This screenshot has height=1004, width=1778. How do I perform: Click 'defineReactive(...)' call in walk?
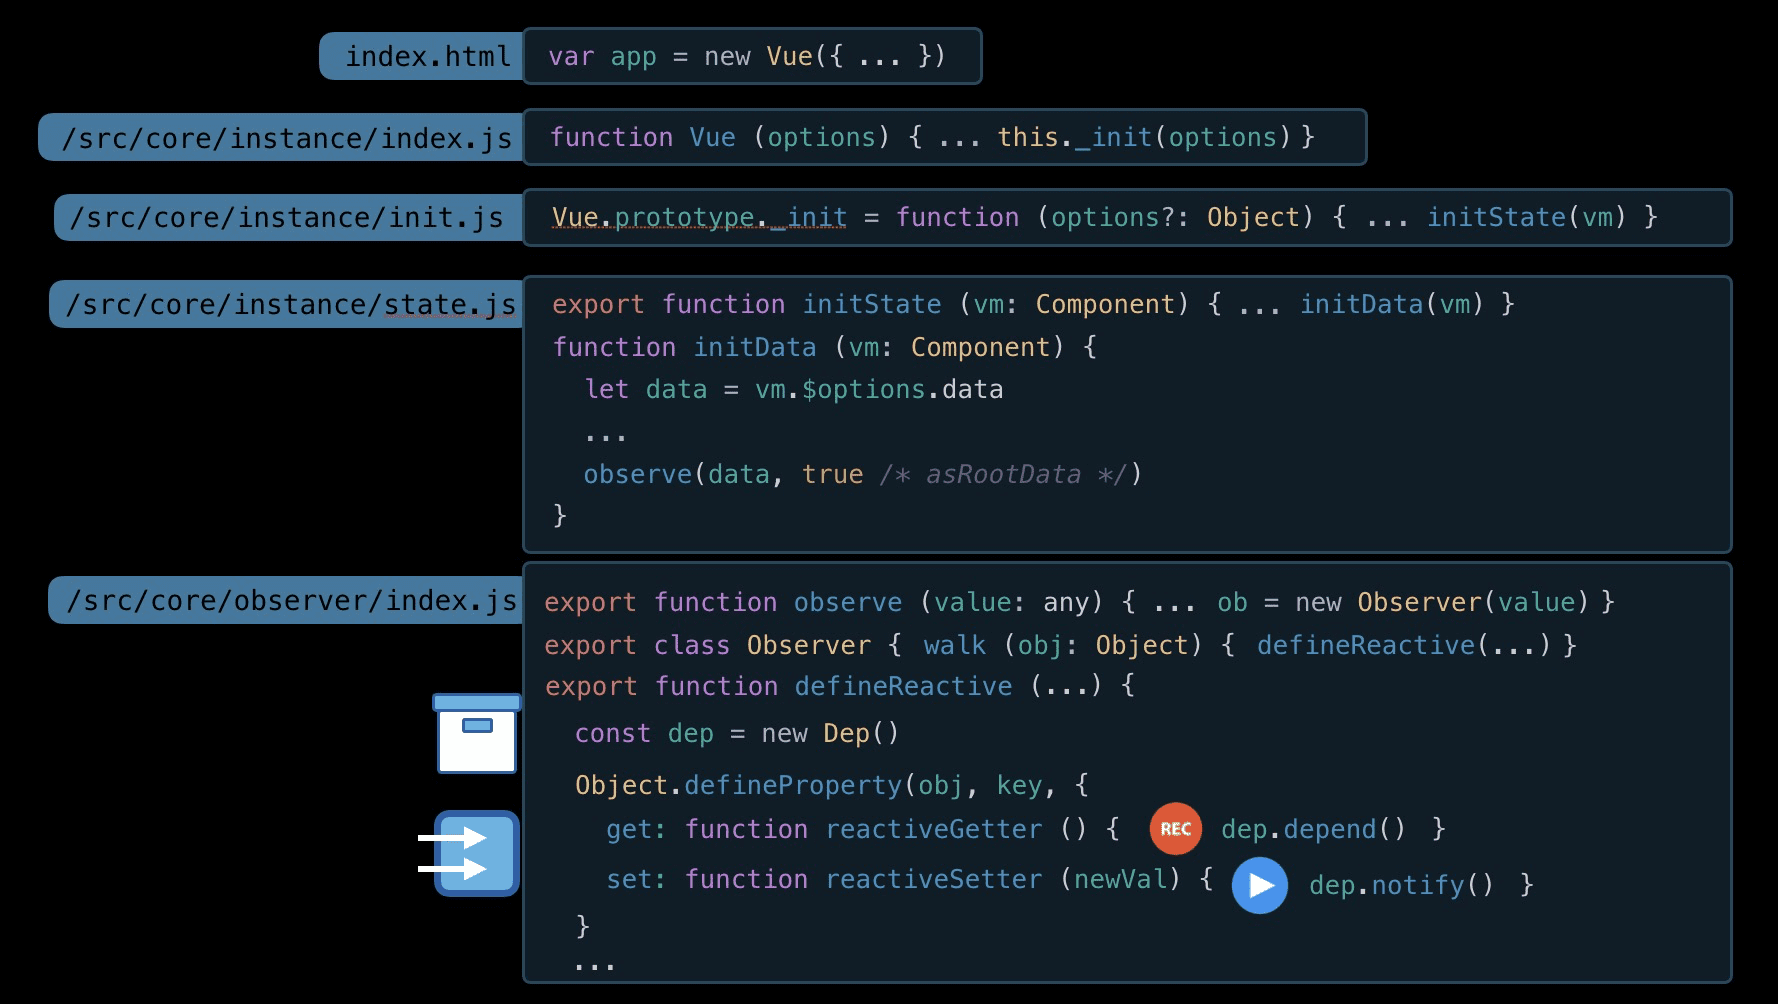tap(1404, 645)
